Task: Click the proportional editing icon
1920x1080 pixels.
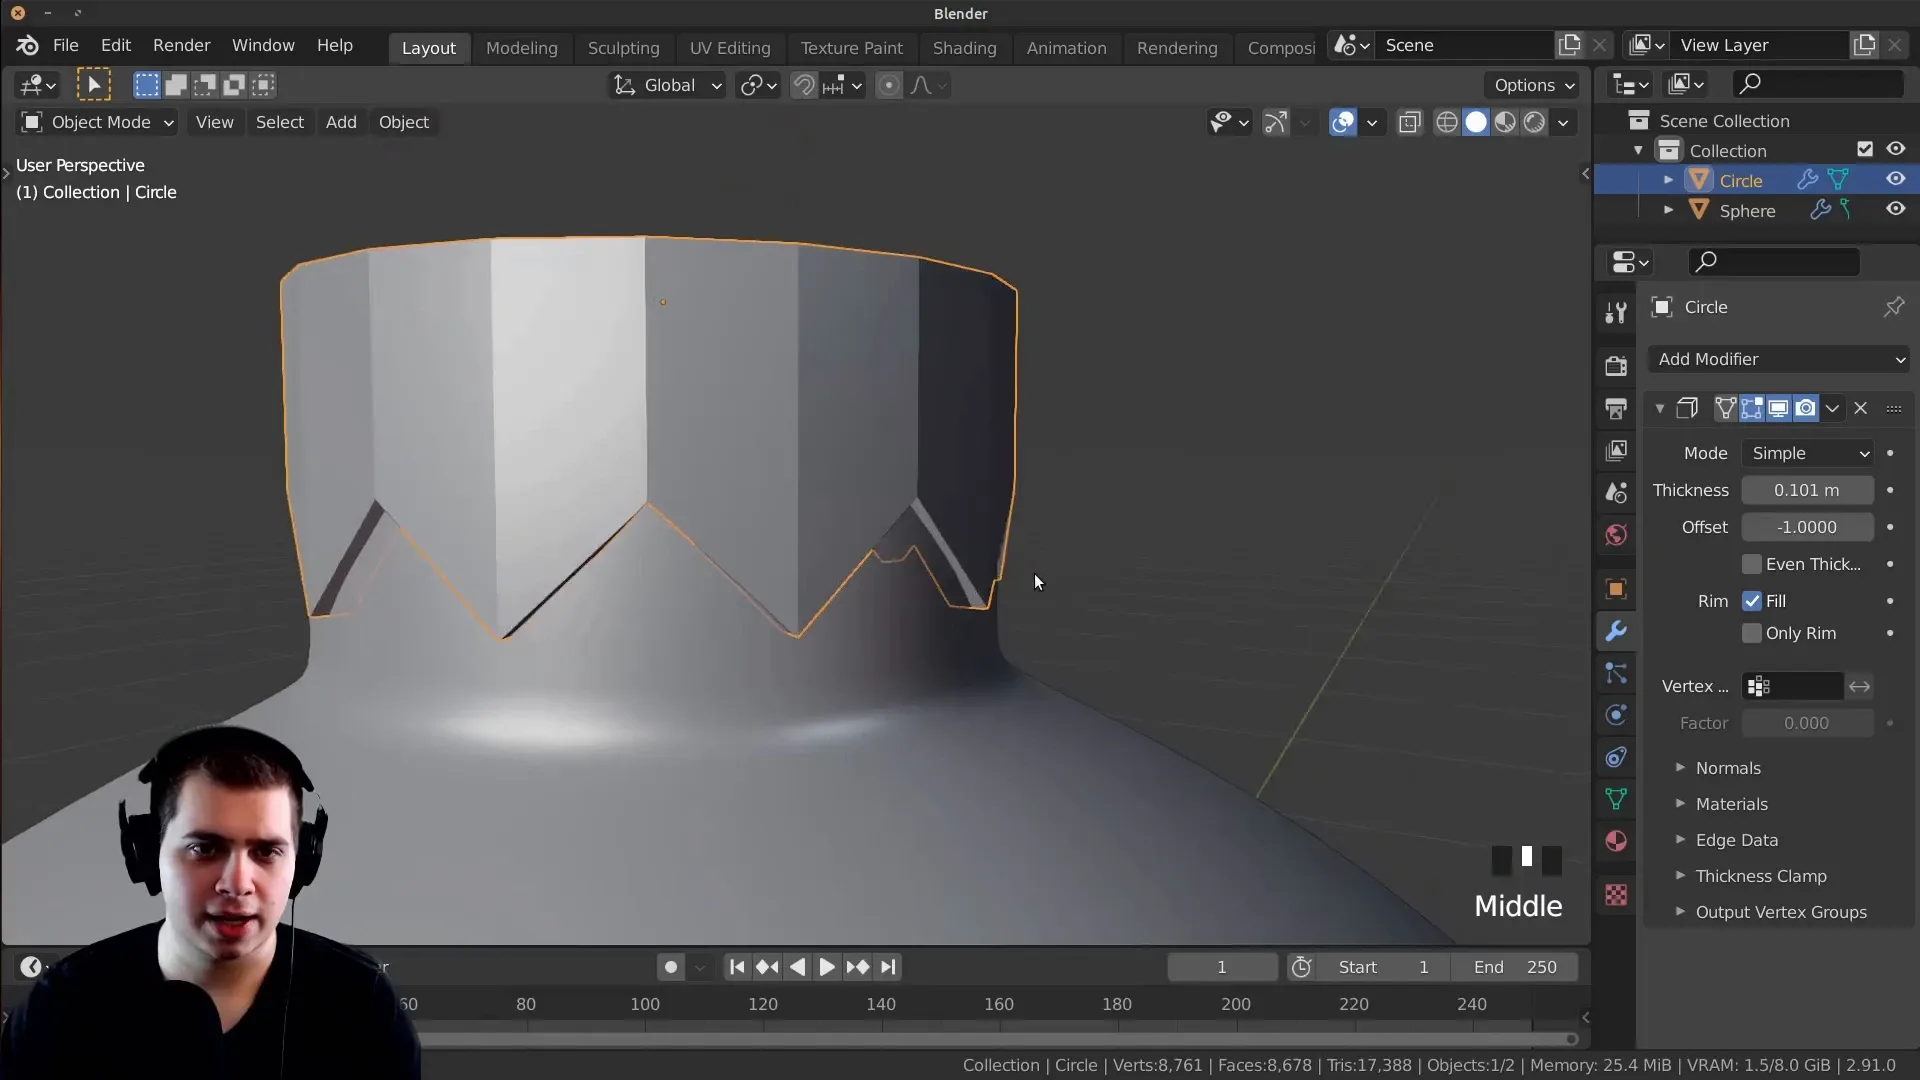Action: click(888, 85)
